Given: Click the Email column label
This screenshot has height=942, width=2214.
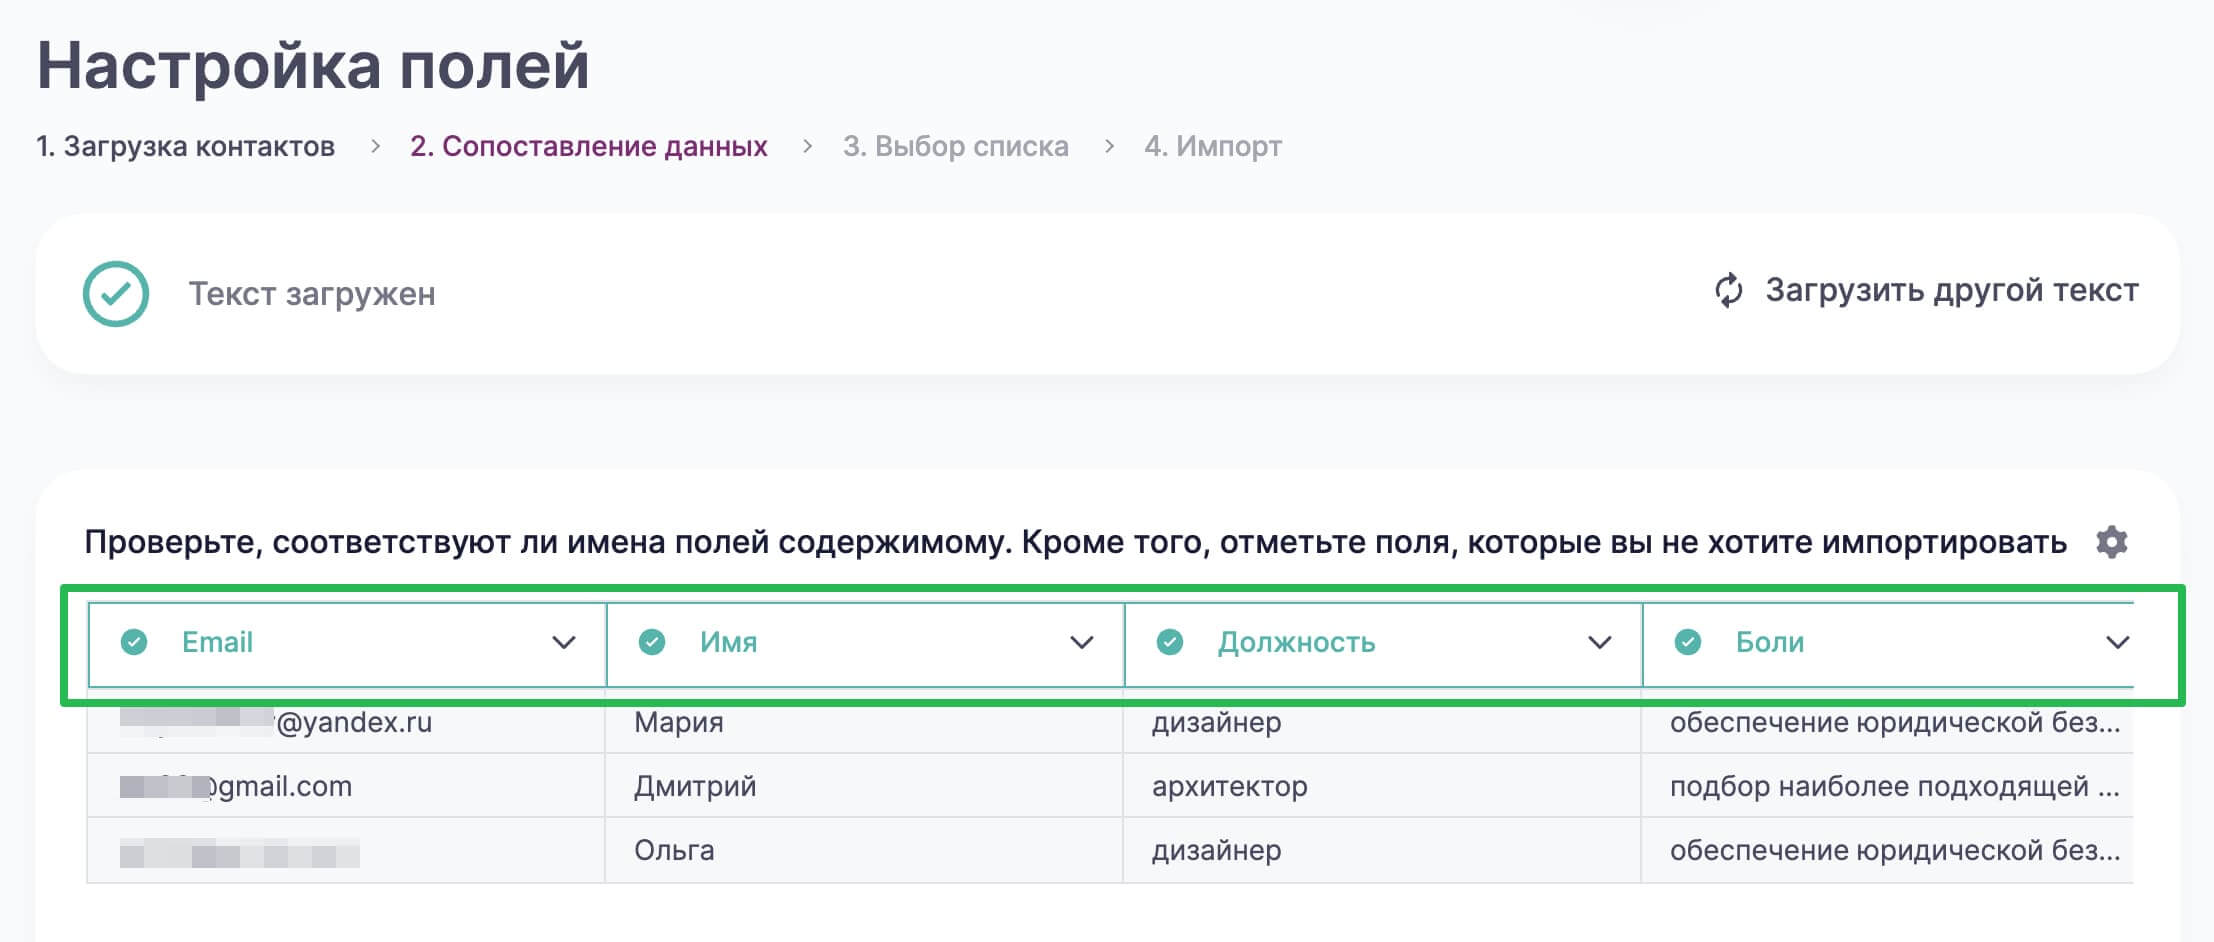Looking at the screenshot, I should [217, 642].
